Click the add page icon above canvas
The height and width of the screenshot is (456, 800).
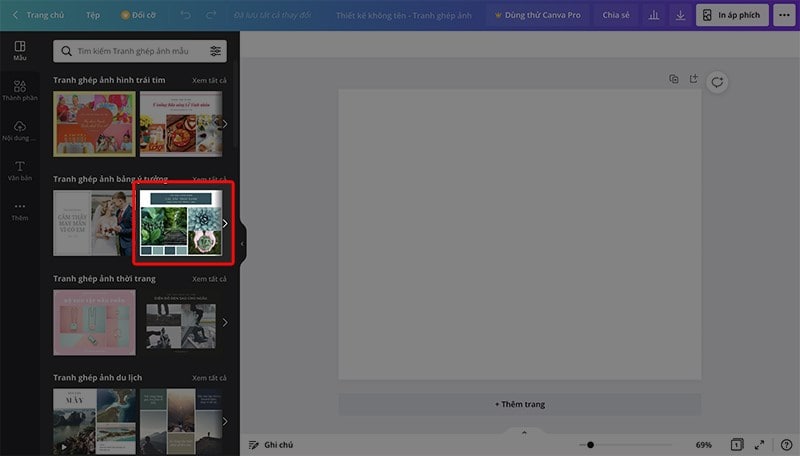click(x=692, y=79)
